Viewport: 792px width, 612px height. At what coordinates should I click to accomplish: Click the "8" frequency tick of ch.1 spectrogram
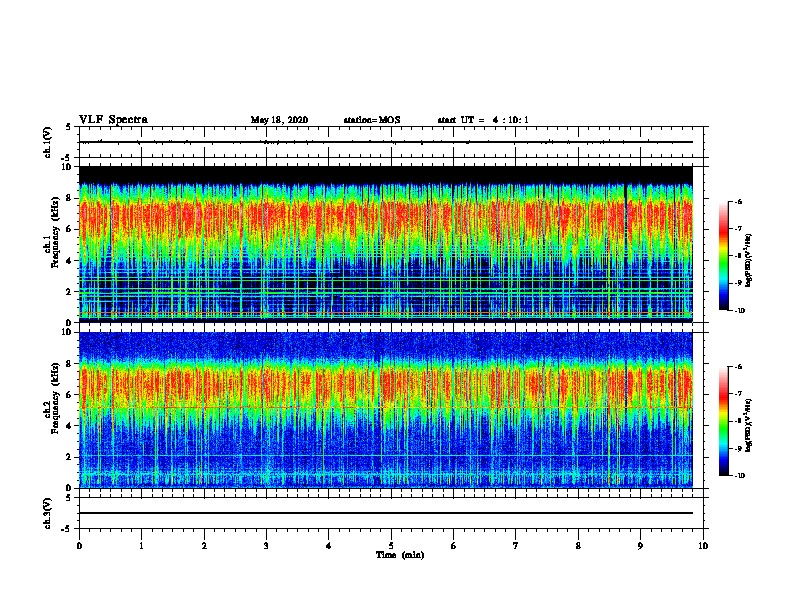[69, 198]
